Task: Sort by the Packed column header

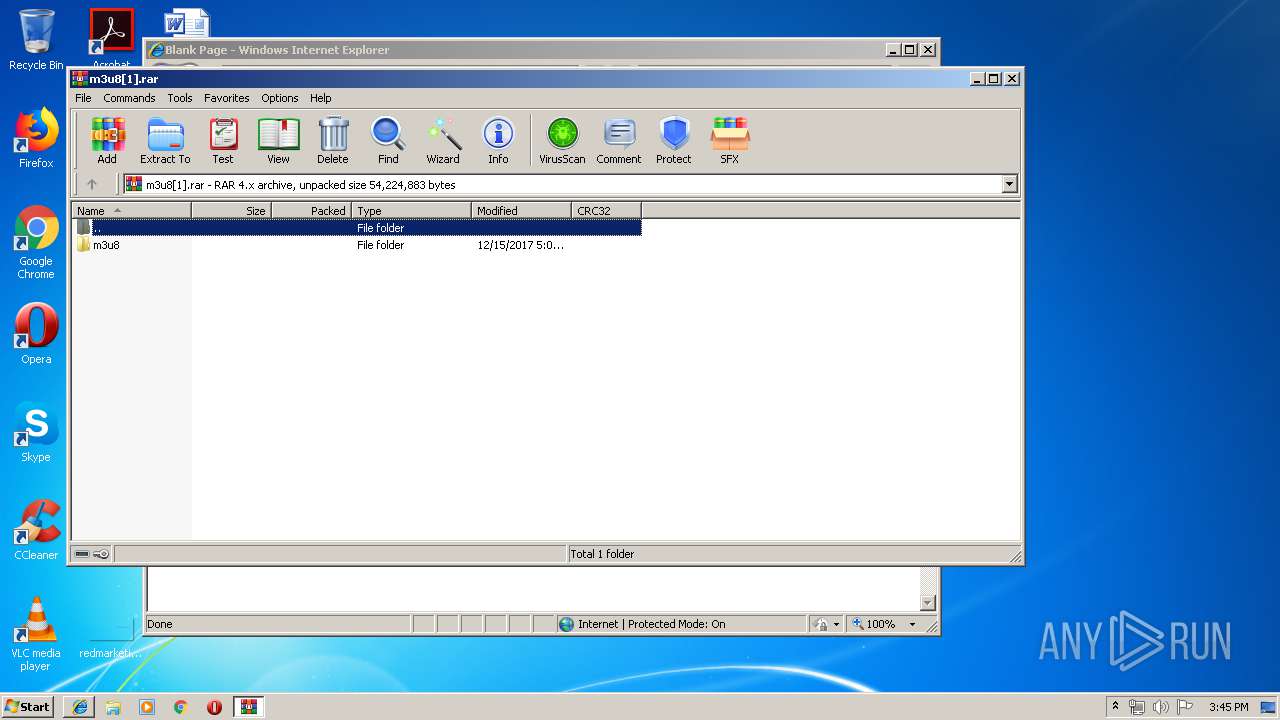Action: tap(311, 210)
